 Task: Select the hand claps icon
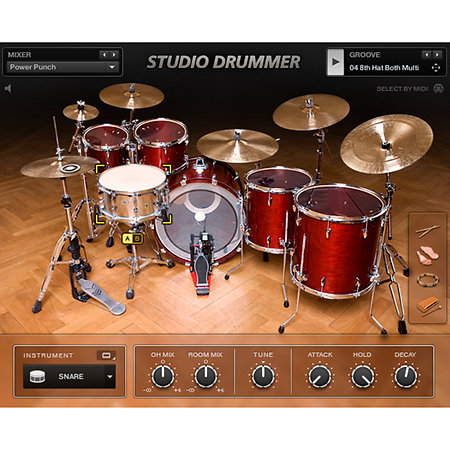(427, 255)
